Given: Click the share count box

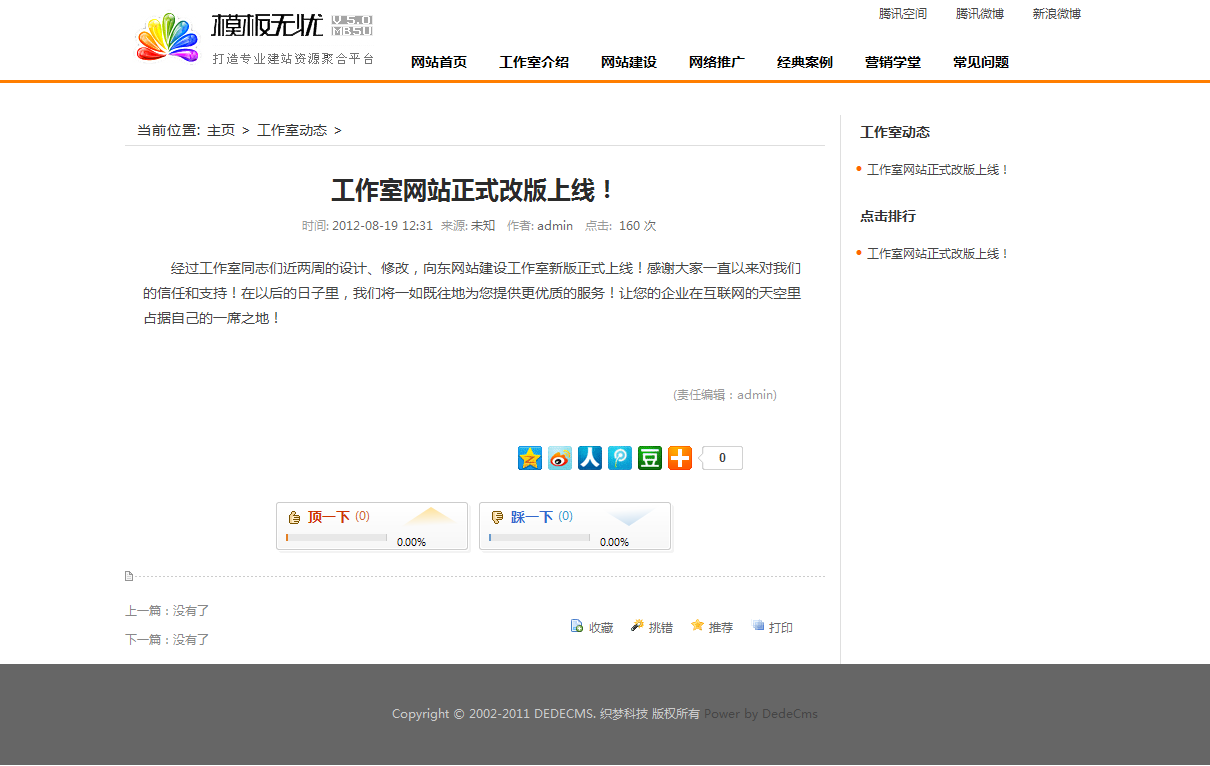Looking at the screenshot, I should (723, 458).
